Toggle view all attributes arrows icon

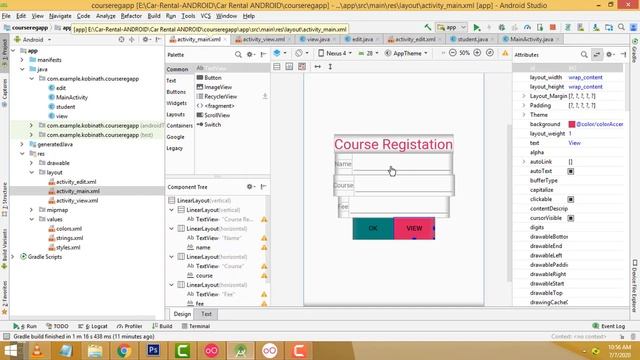click(x=597, y=54)
